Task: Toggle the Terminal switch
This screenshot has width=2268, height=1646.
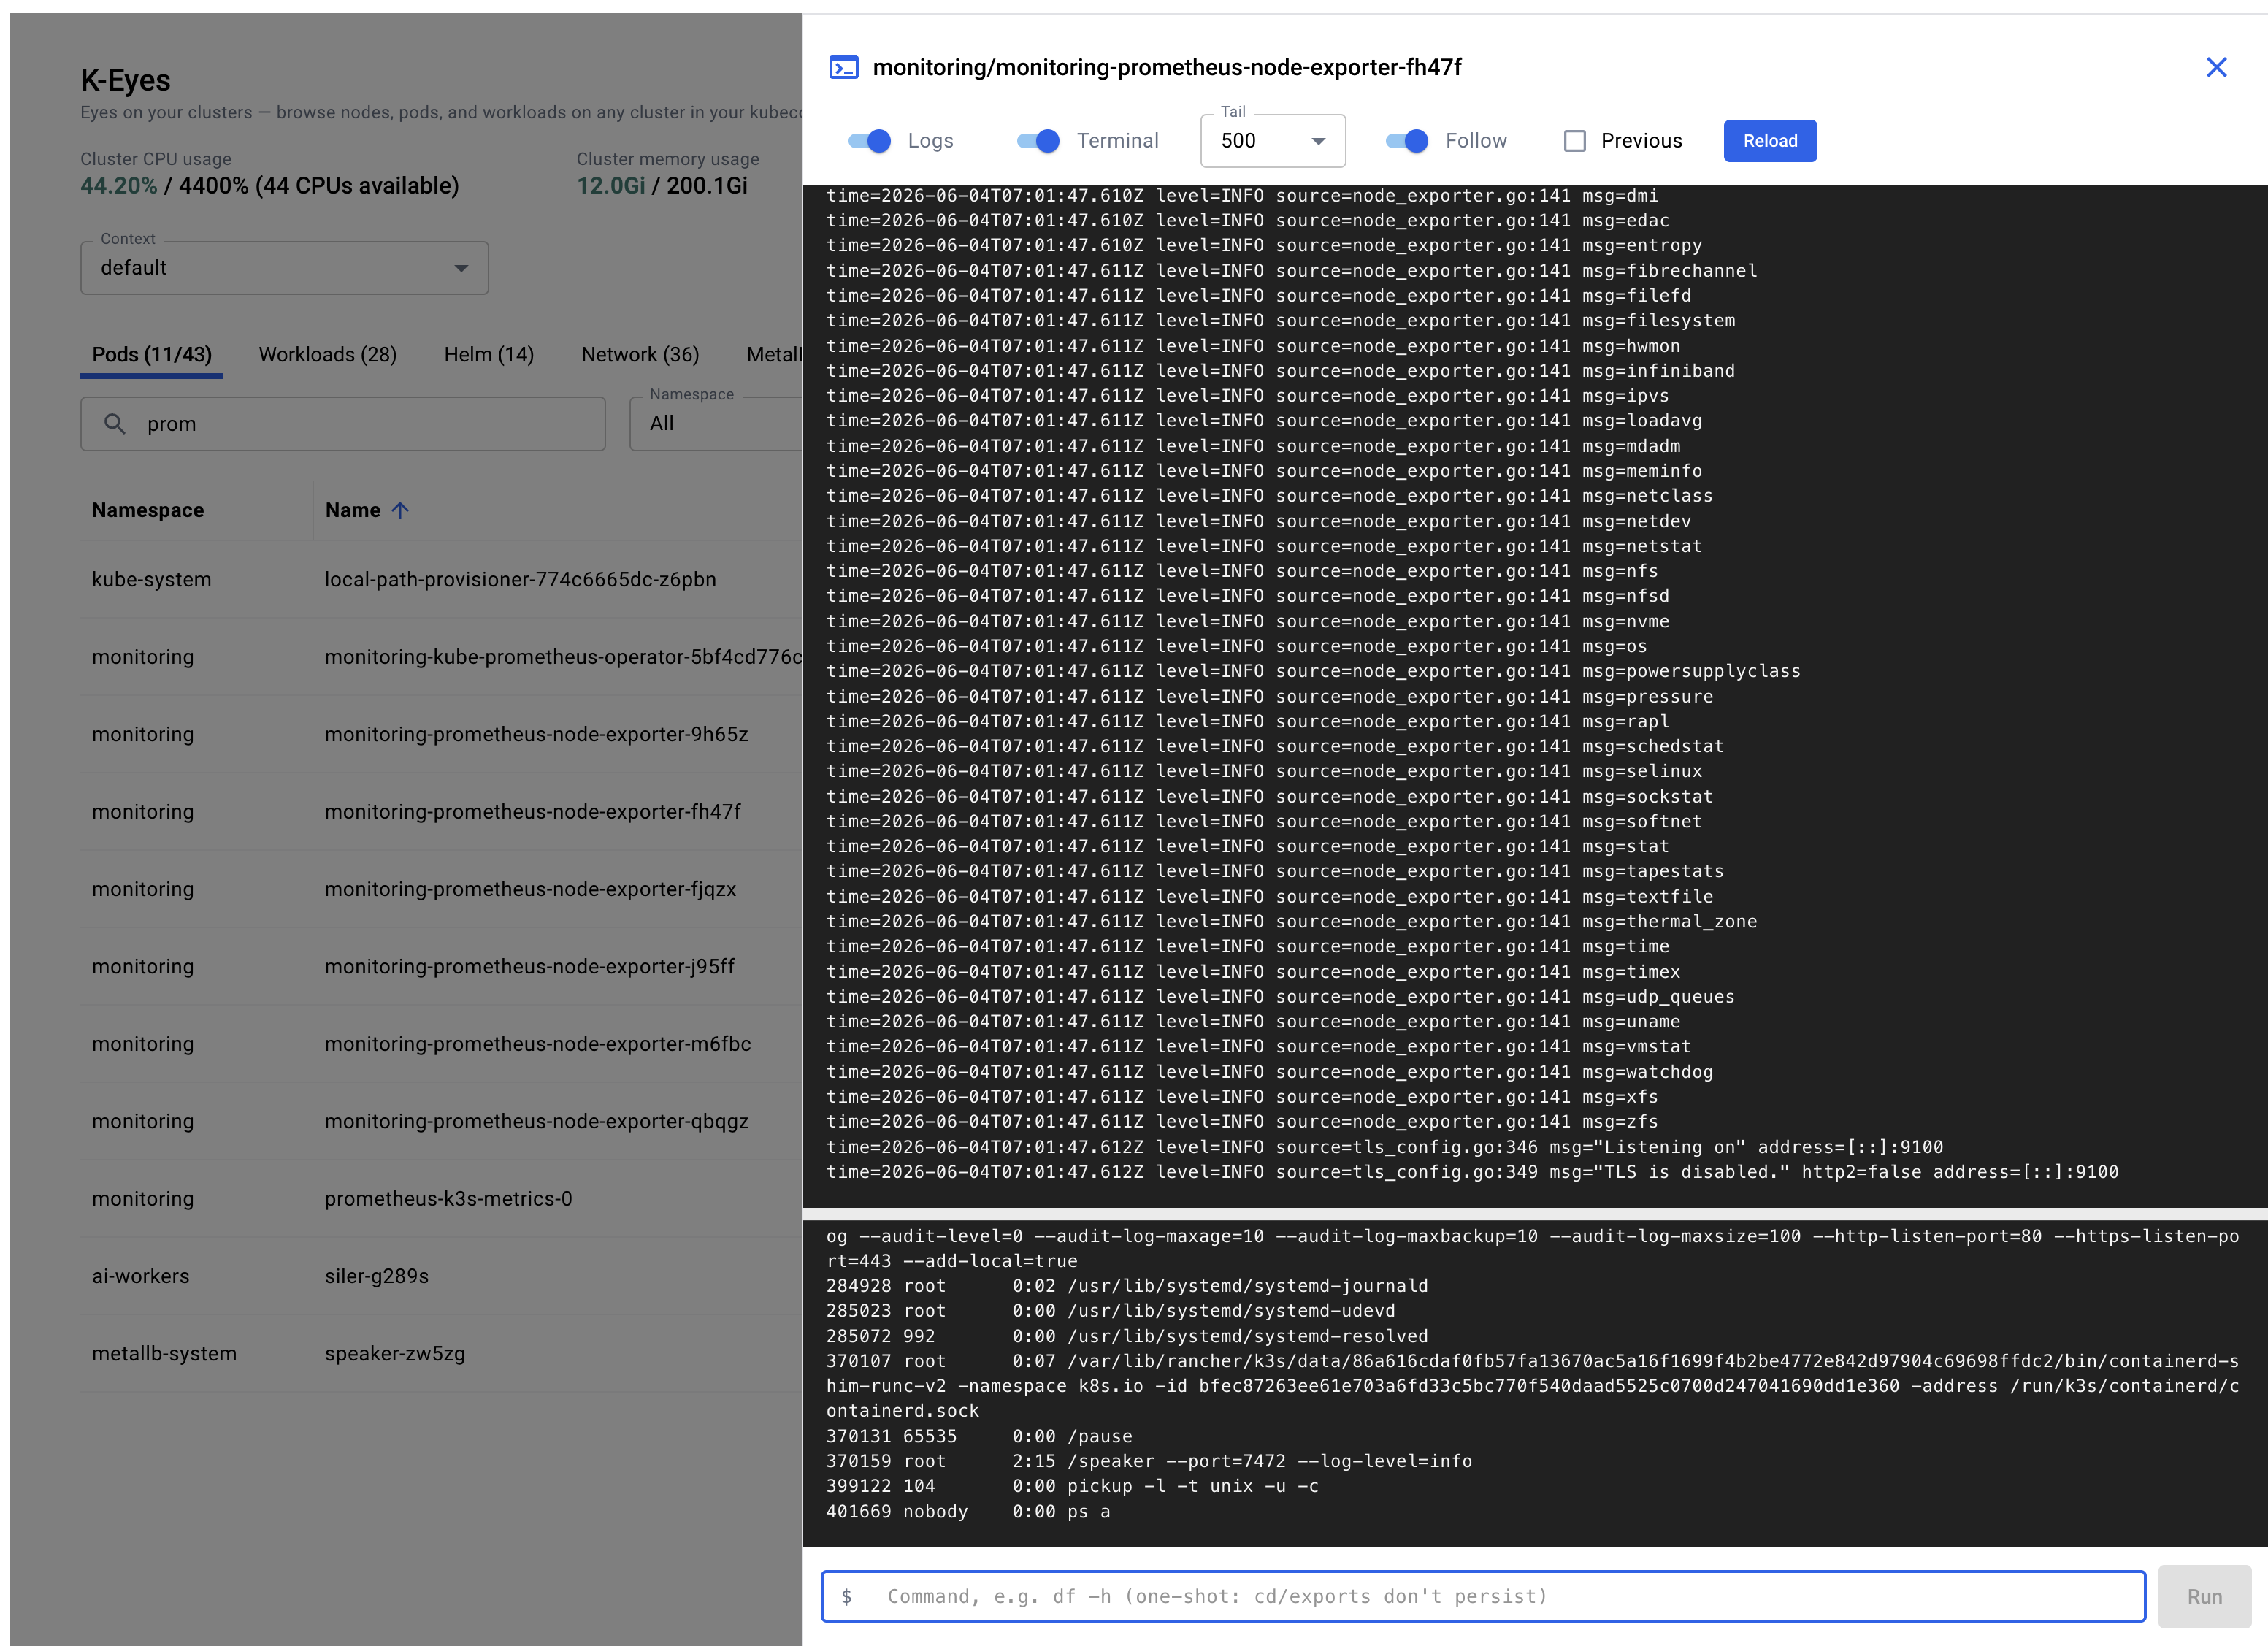Action: 1038,141
